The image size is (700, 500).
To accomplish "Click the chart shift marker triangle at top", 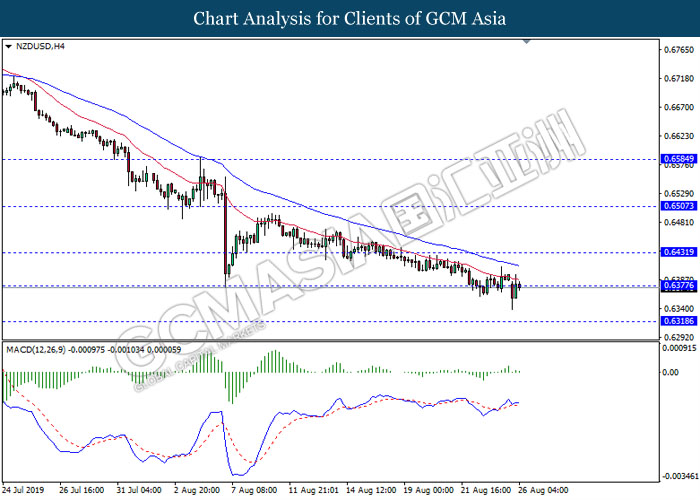I will pos(527,42).
